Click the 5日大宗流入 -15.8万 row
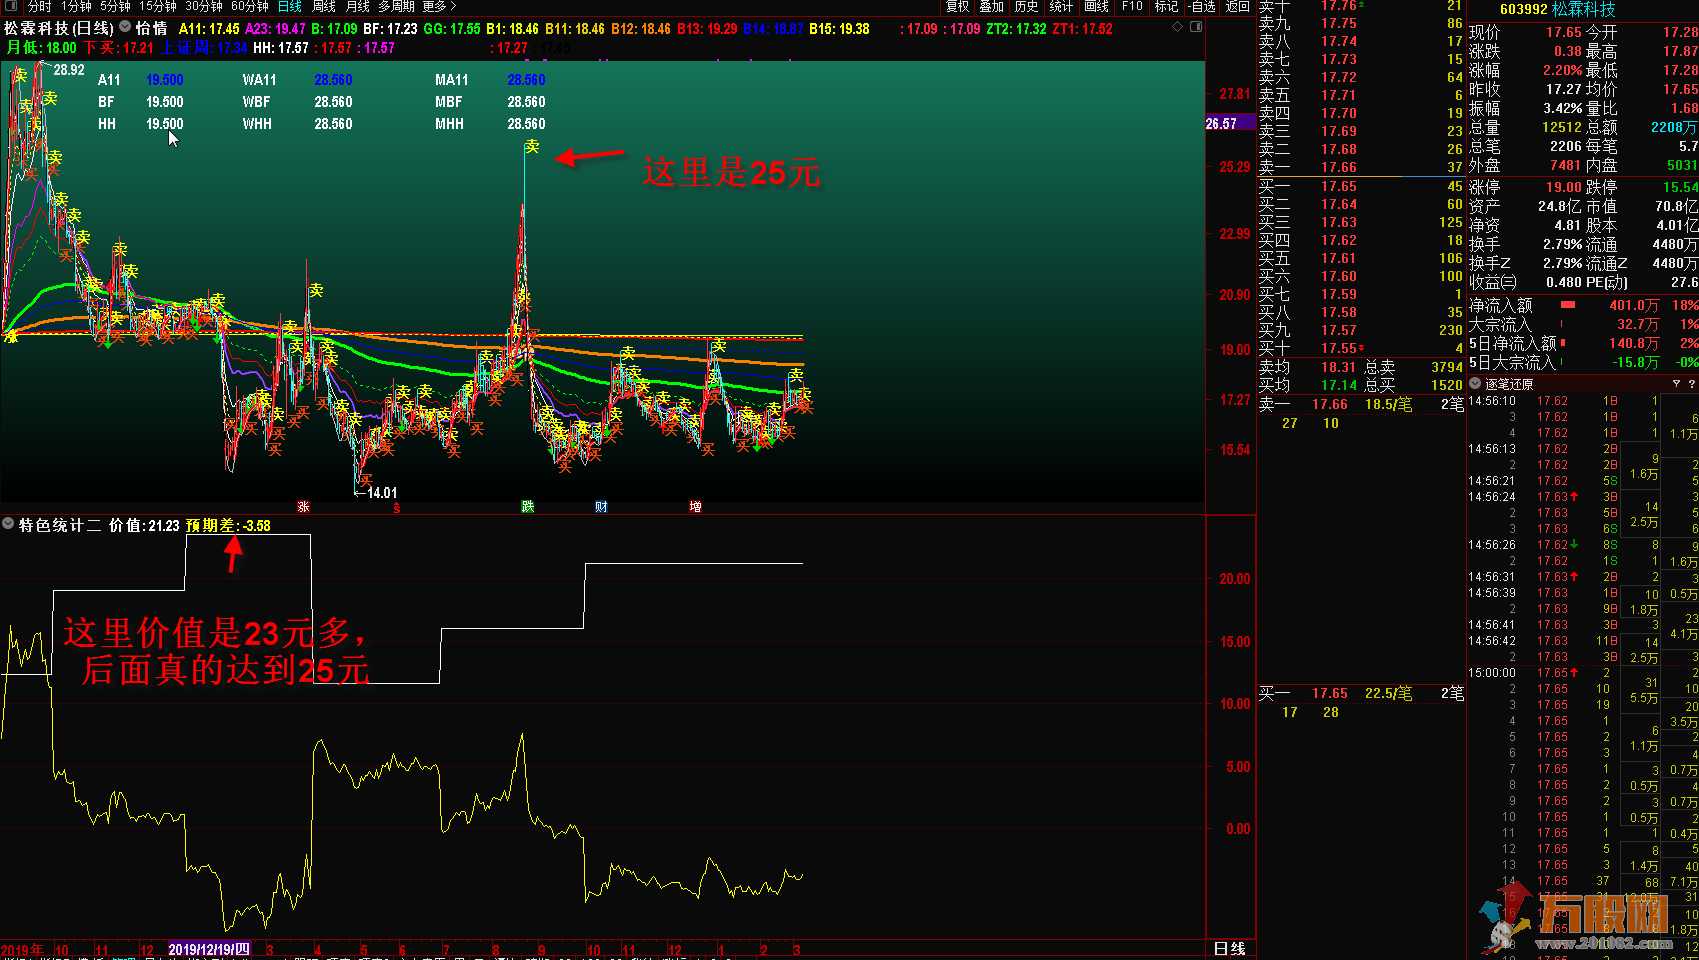1699x960 pixels. [x=1583, y=362]
